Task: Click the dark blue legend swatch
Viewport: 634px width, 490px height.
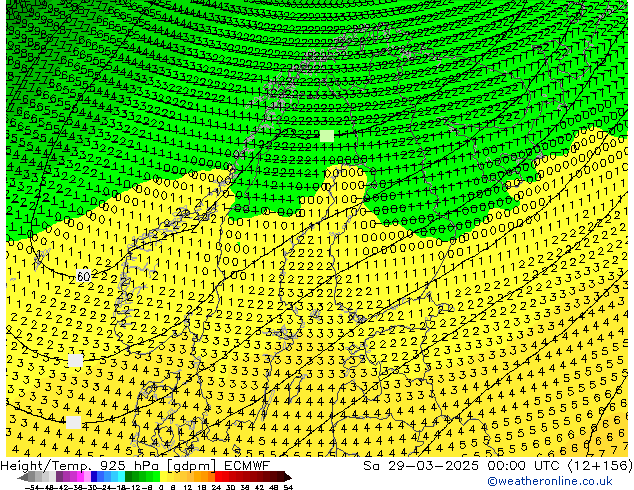Action: point(94,477)
